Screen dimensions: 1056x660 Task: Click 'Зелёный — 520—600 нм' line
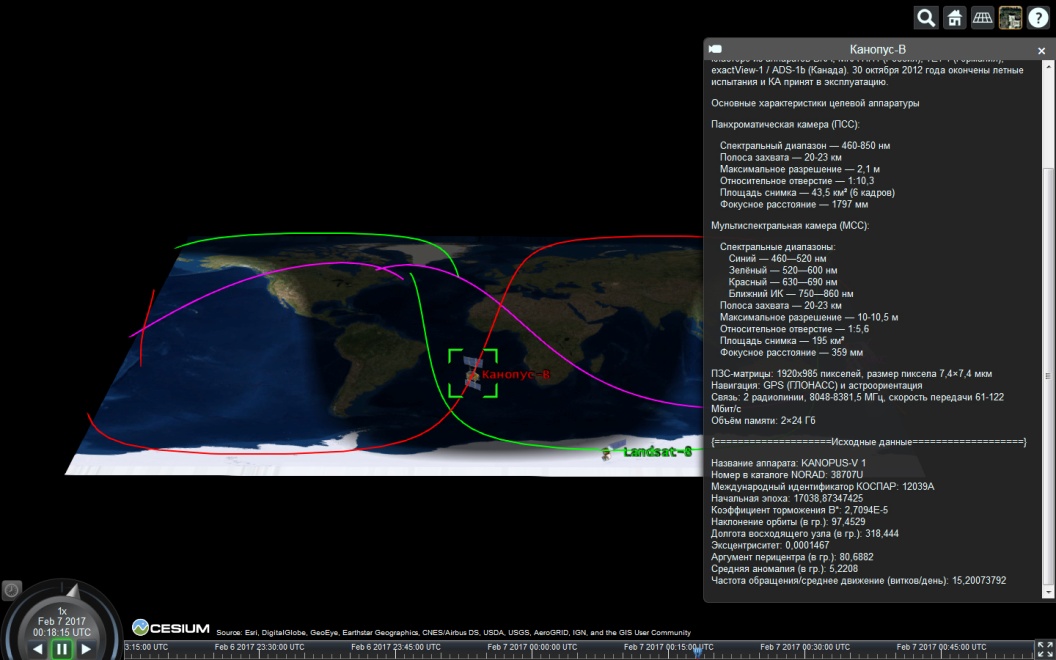783,270
